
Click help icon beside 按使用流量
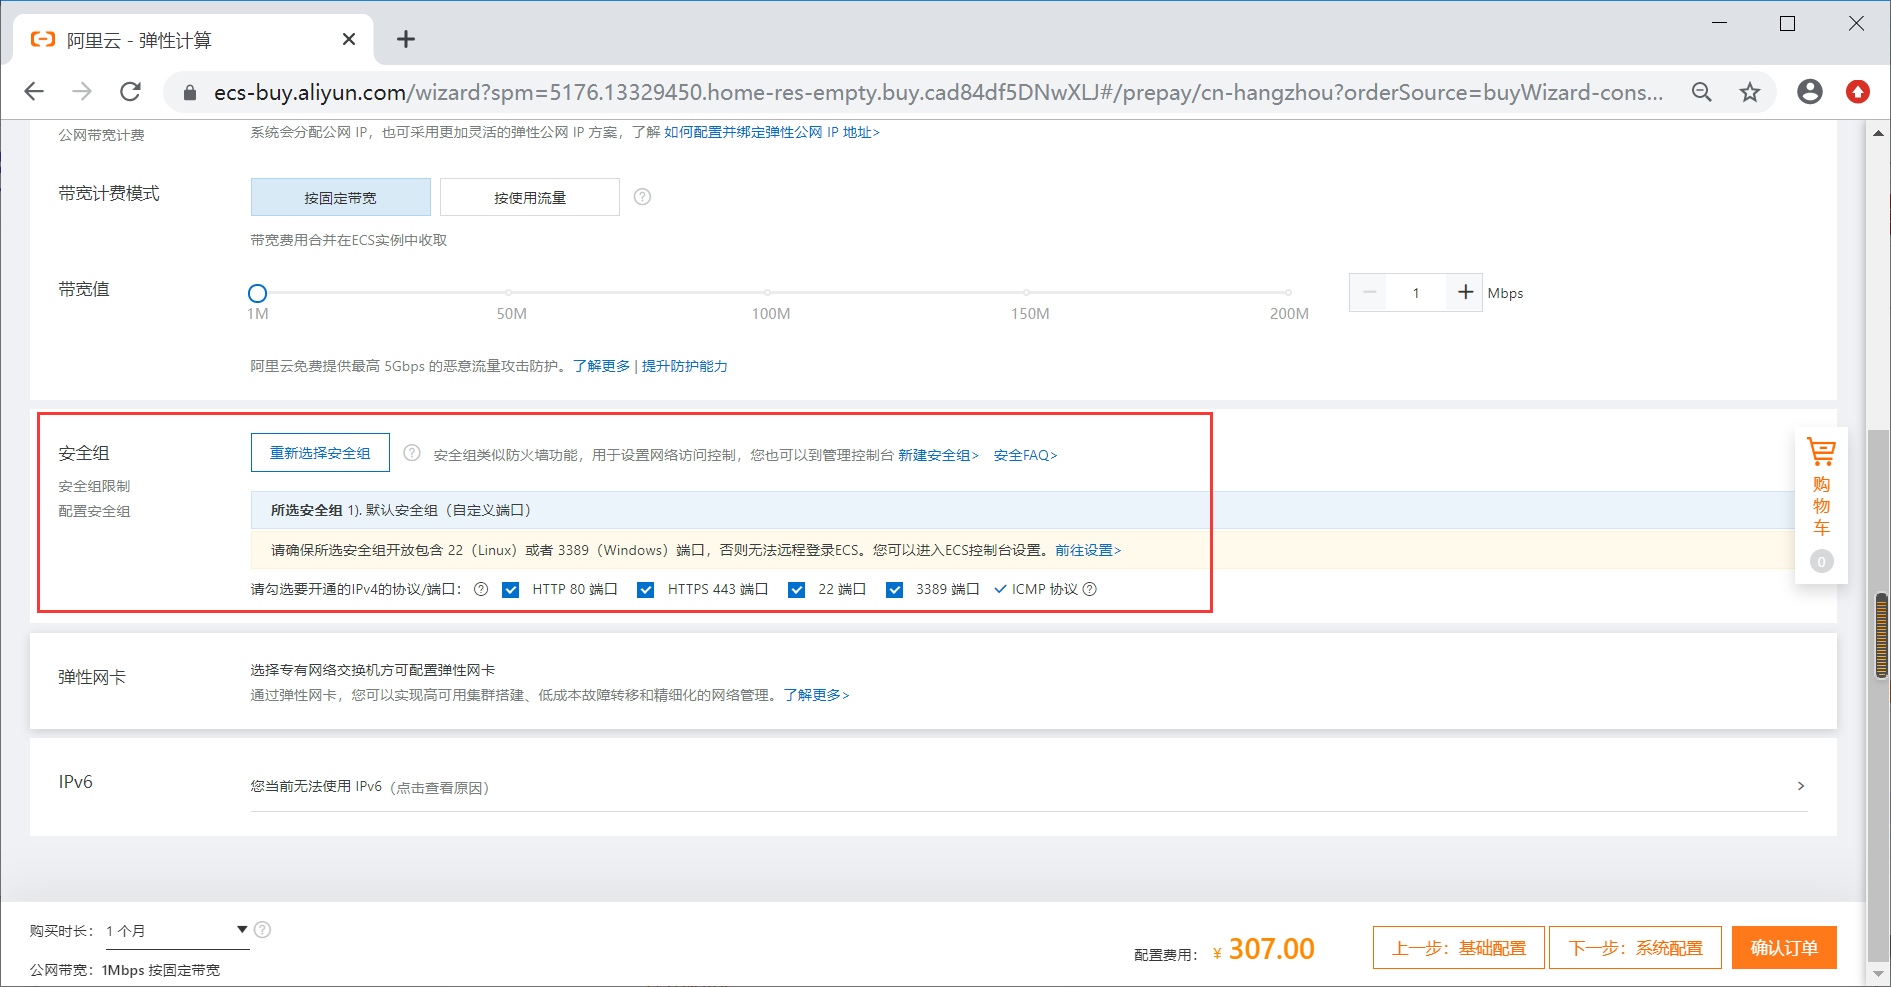pyautogui.click(x=643, y=197)
